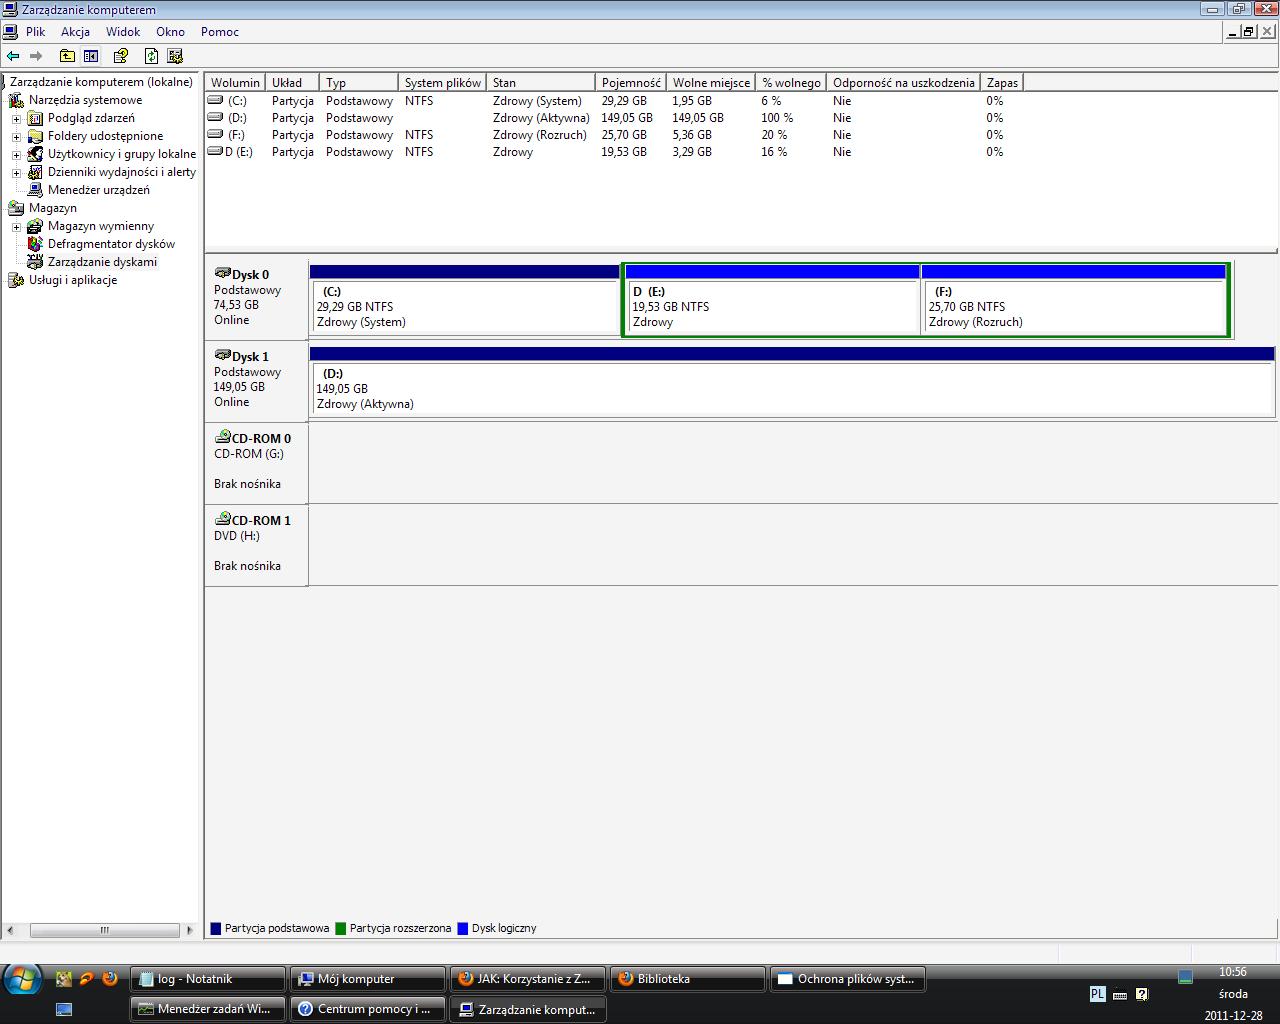Click the (C:) volume icon in list
The image size is (1280, 1024).
[x=215, y=100]
